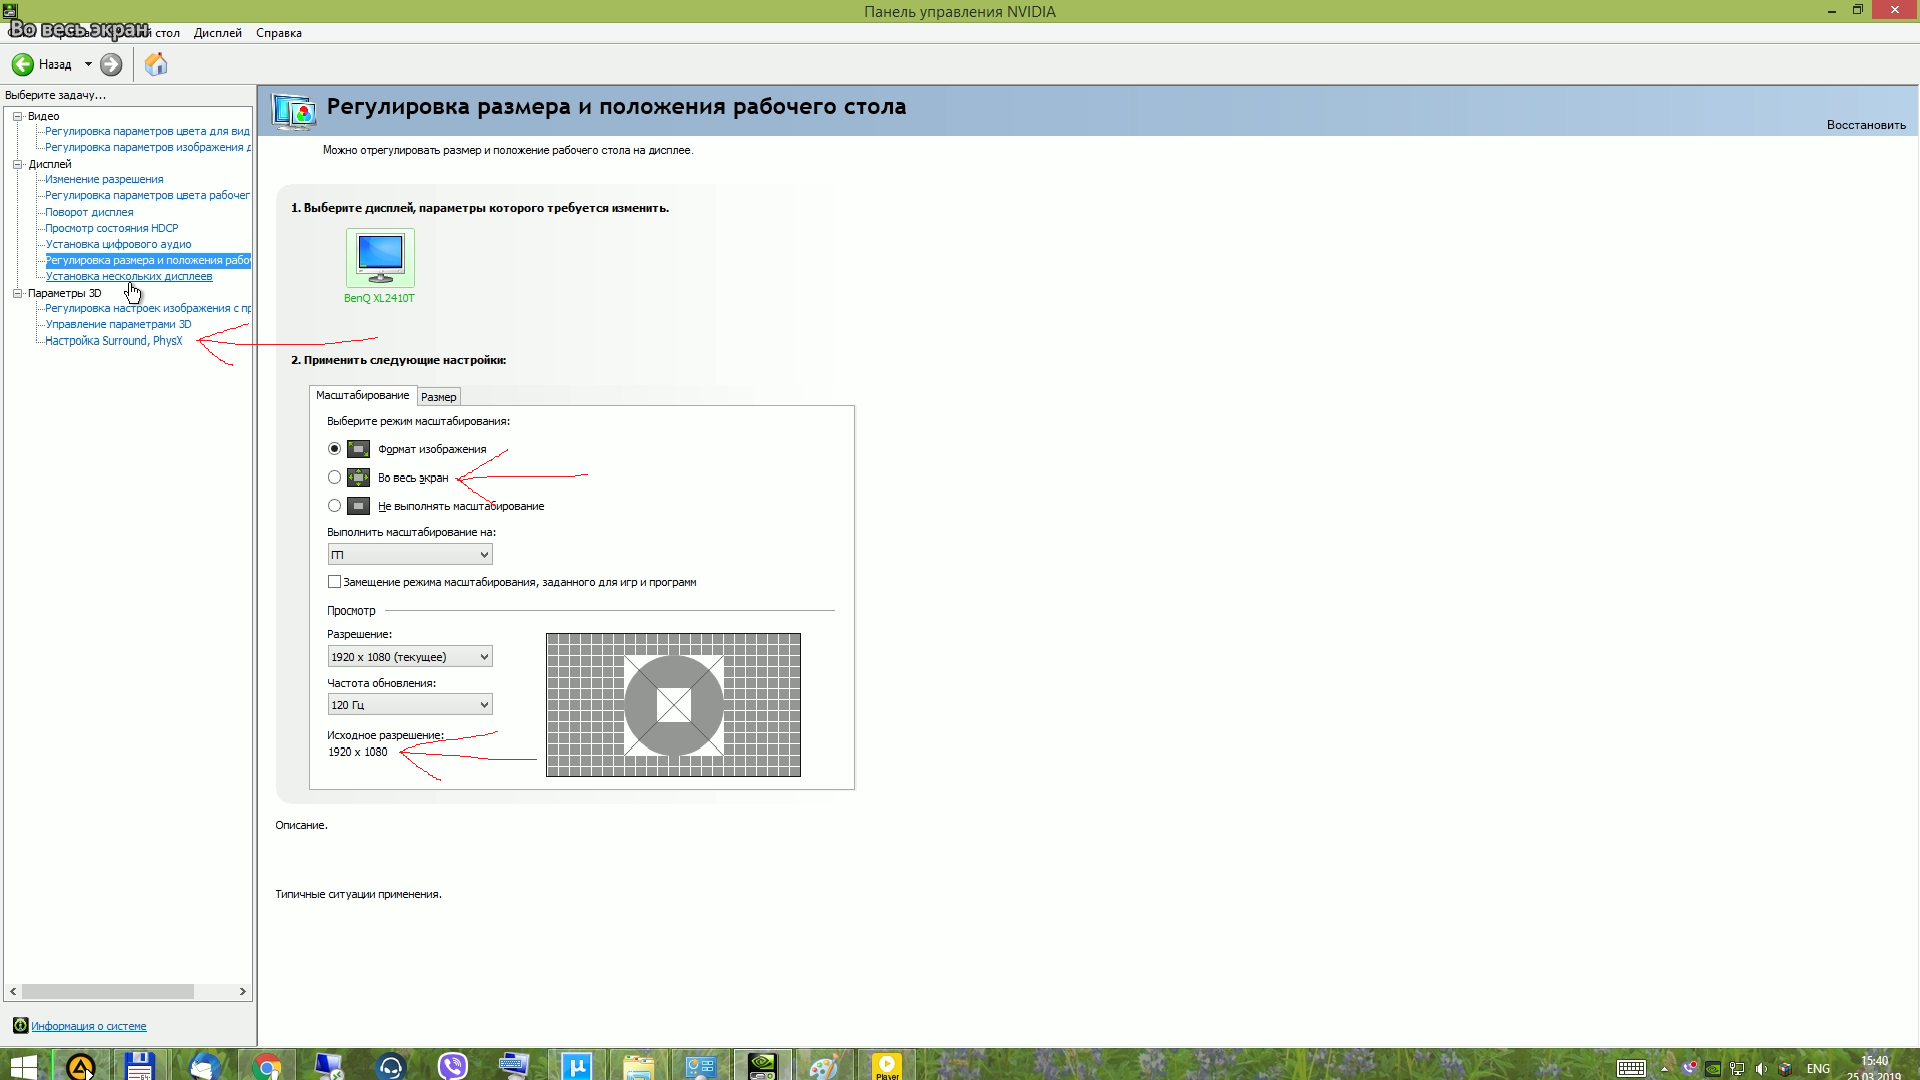Enable the "Замещение режима масштабирования" checkbox
This screenshot has width=1920, height=1080.
(335, 582)
